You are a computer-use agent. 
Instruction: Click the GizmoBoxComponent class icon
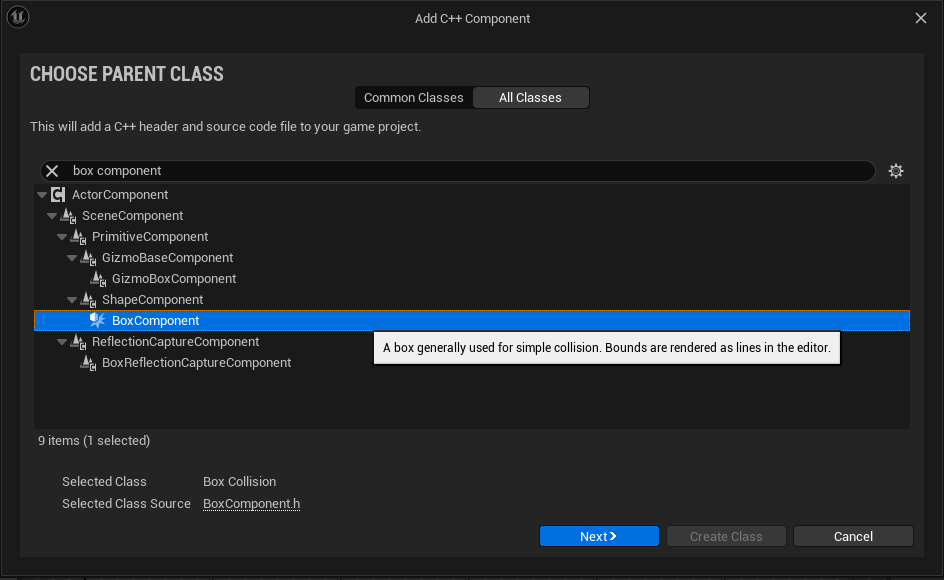99,279
